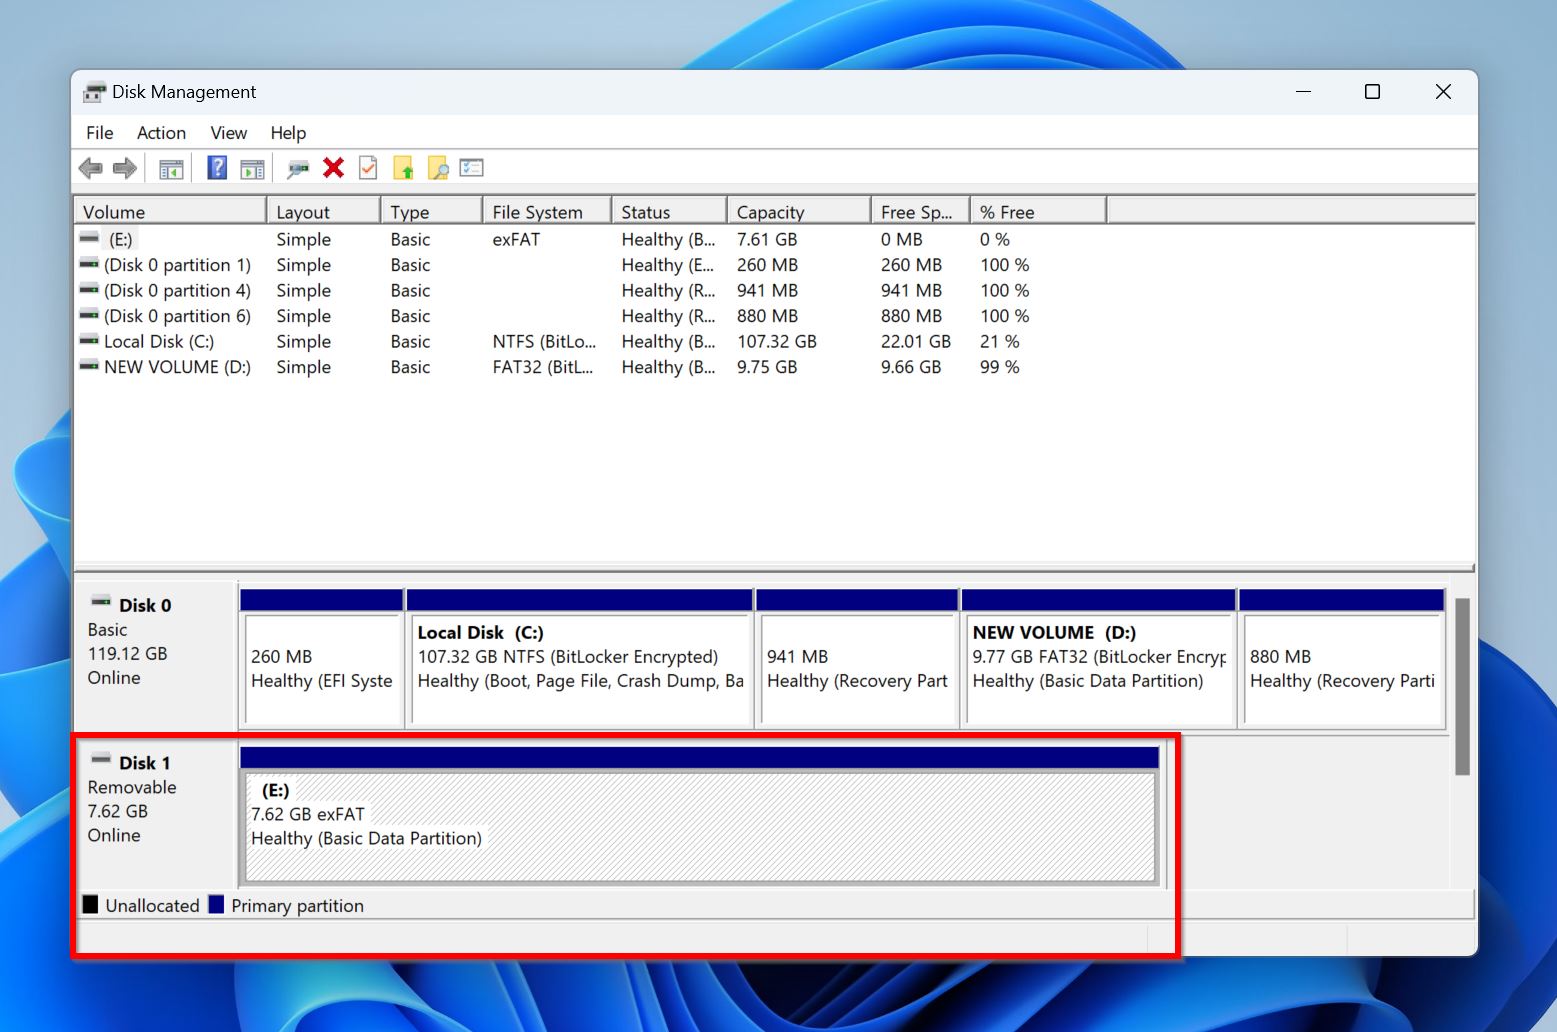
Task: Click the settings checklist toolbar icon
Action: click(471, 168)
